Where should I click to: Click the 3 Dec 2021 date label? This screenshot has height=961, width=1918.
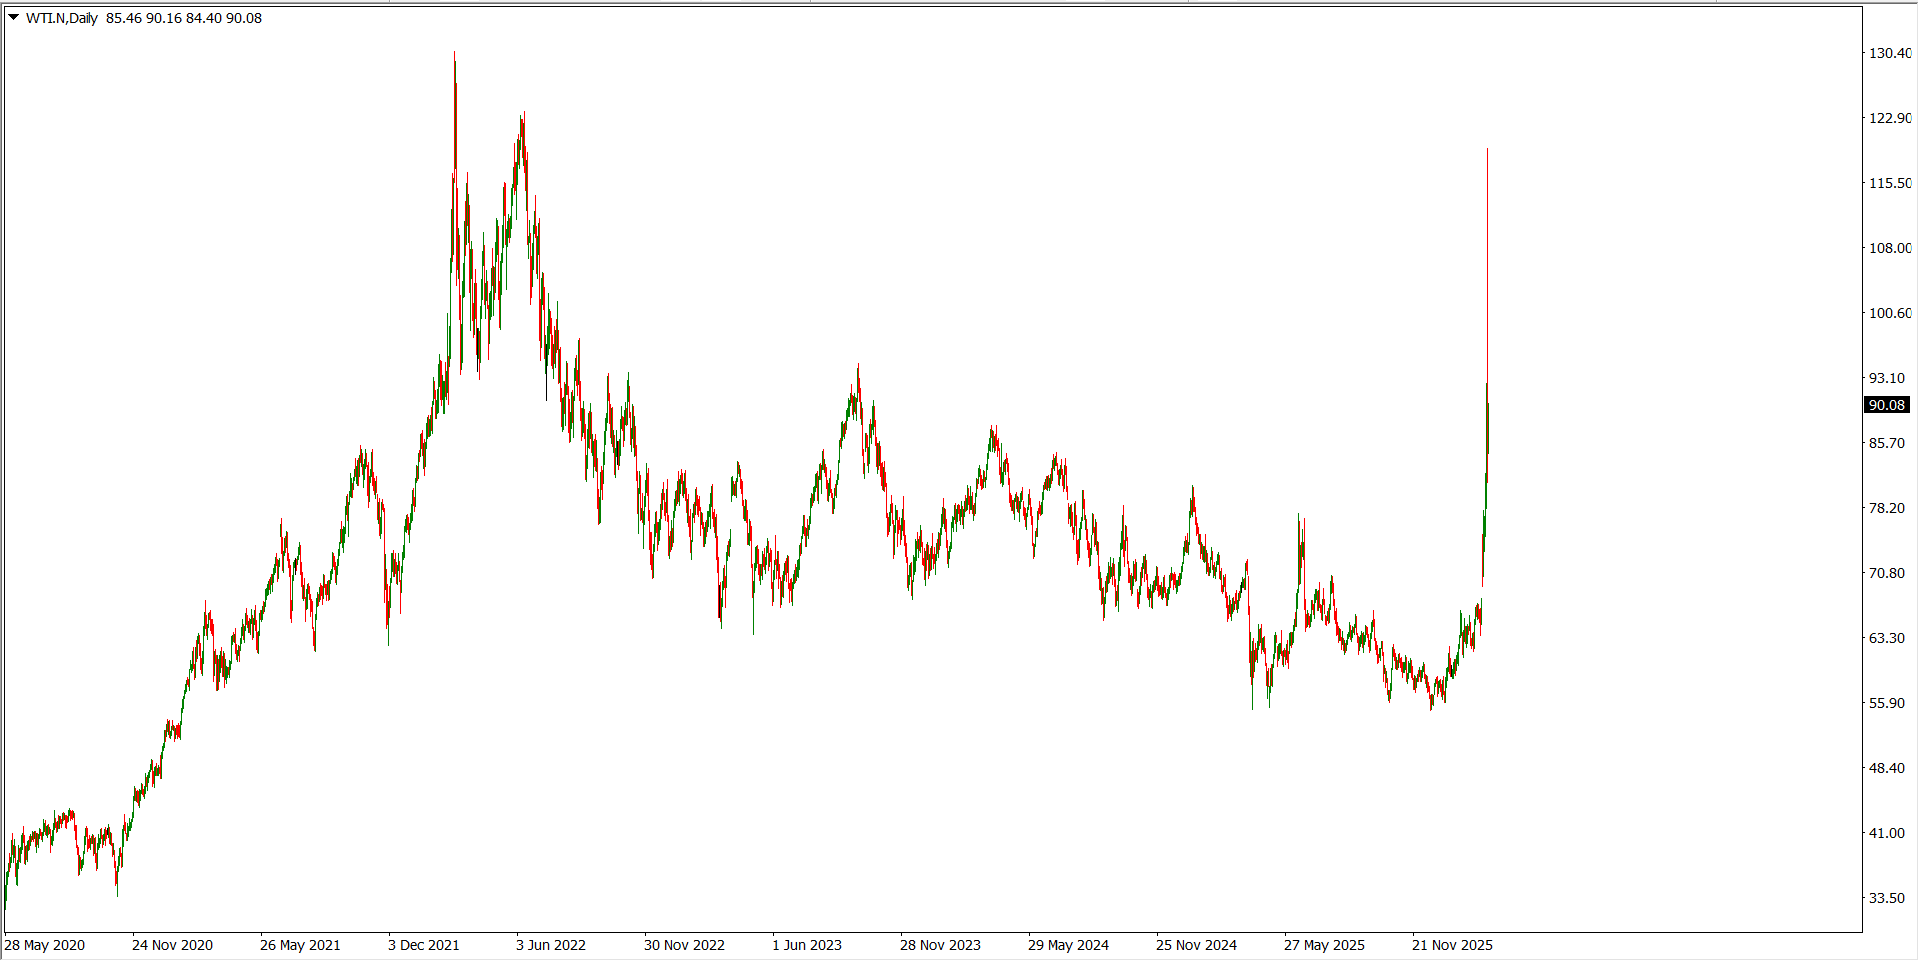click(424, 945)
